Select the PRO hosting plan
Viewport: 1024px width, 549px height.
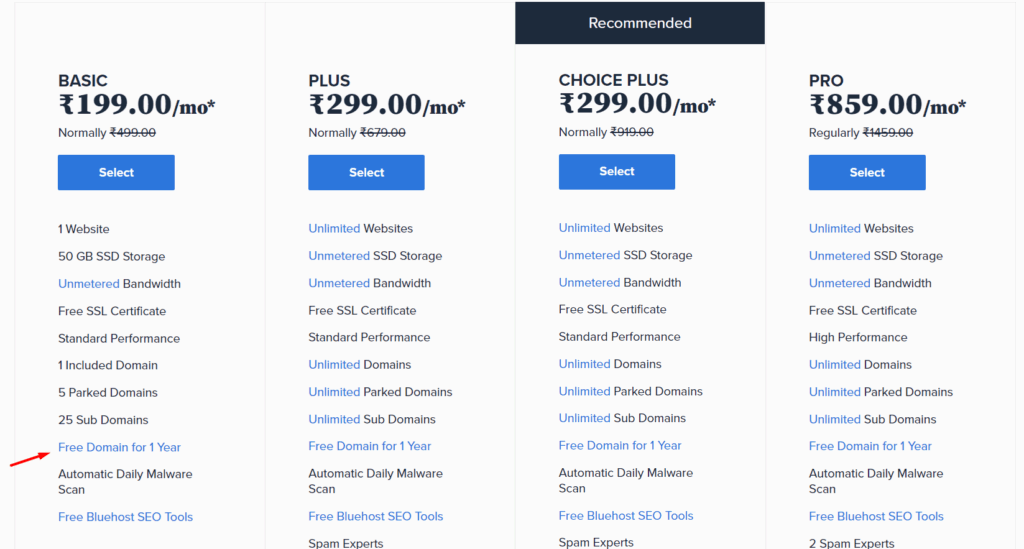point(867,172)
